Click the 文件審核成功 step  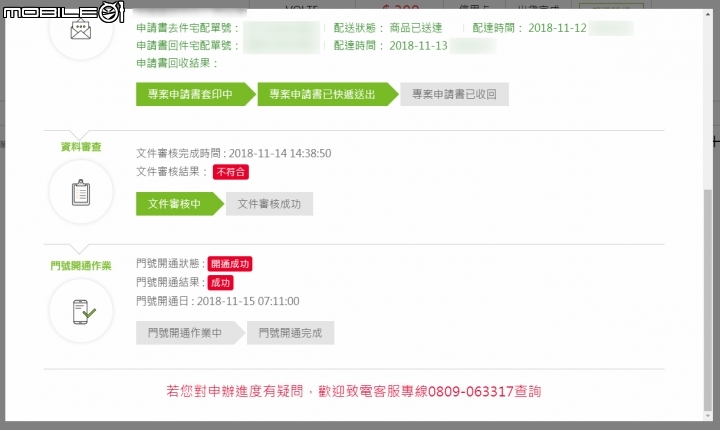point(269,204)
